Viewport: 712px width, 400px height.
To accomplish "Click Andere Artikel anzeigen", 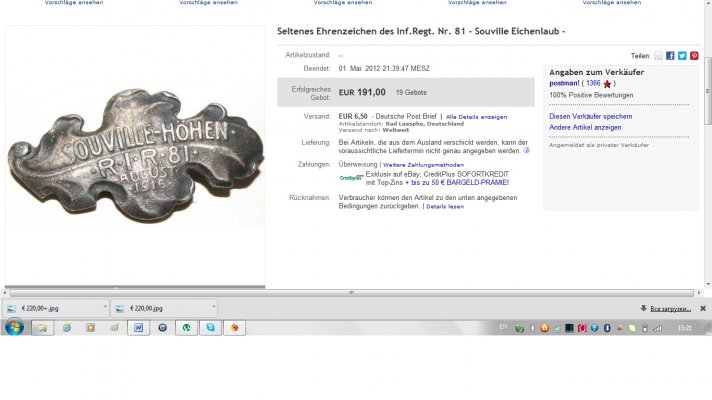I will (x=585, y=128).
